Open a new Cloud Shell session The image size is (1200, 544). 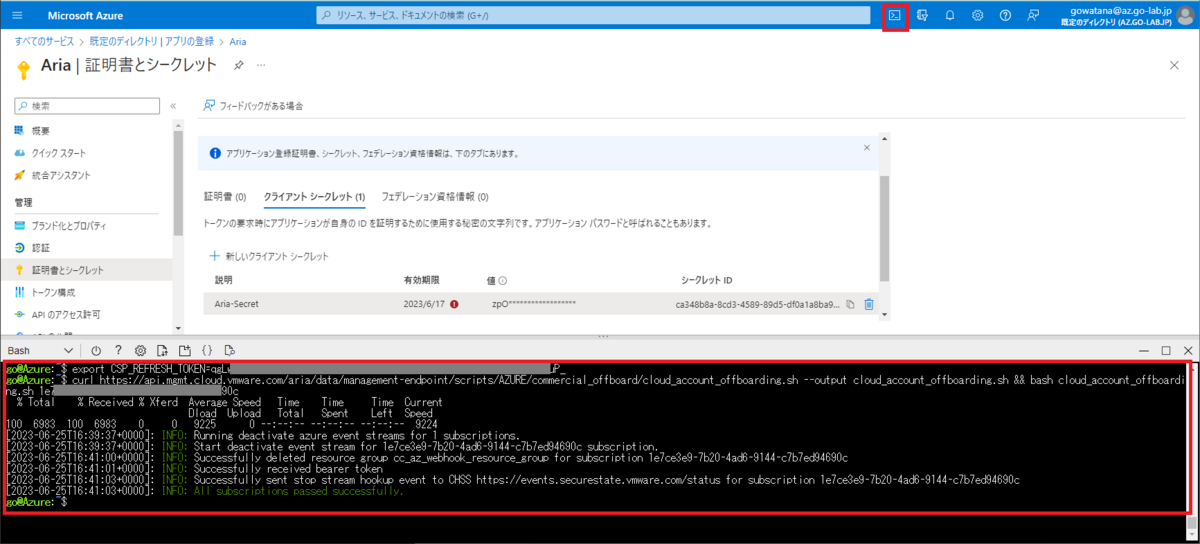point(184,351)
